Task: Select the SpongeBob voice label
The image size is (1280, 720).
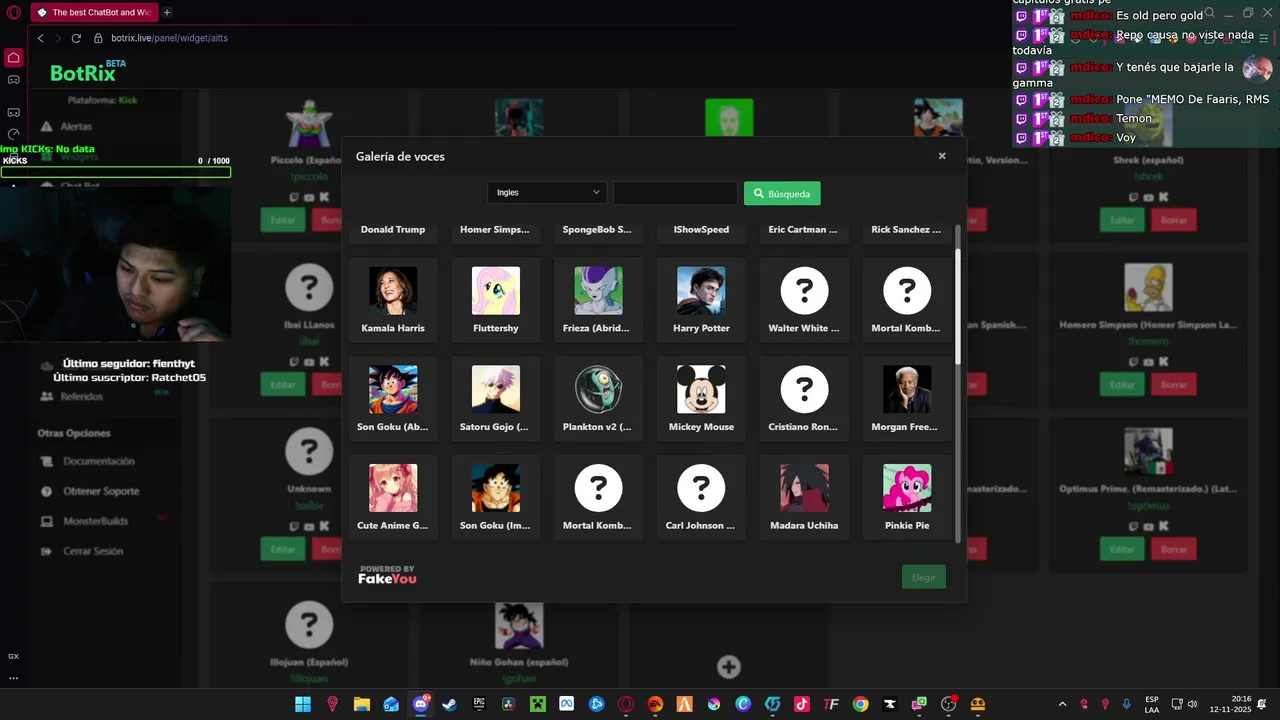Action: (597, 230)
